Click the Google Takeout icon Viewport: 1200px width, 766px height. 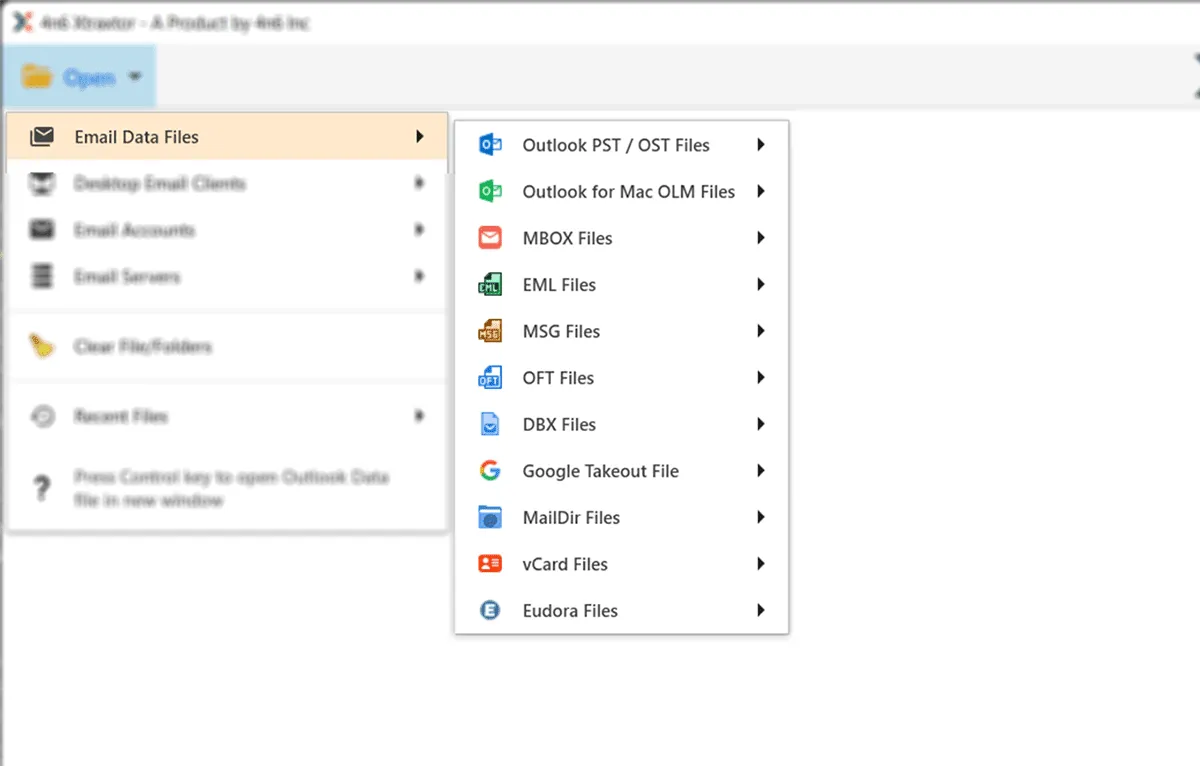pos(489,470)
